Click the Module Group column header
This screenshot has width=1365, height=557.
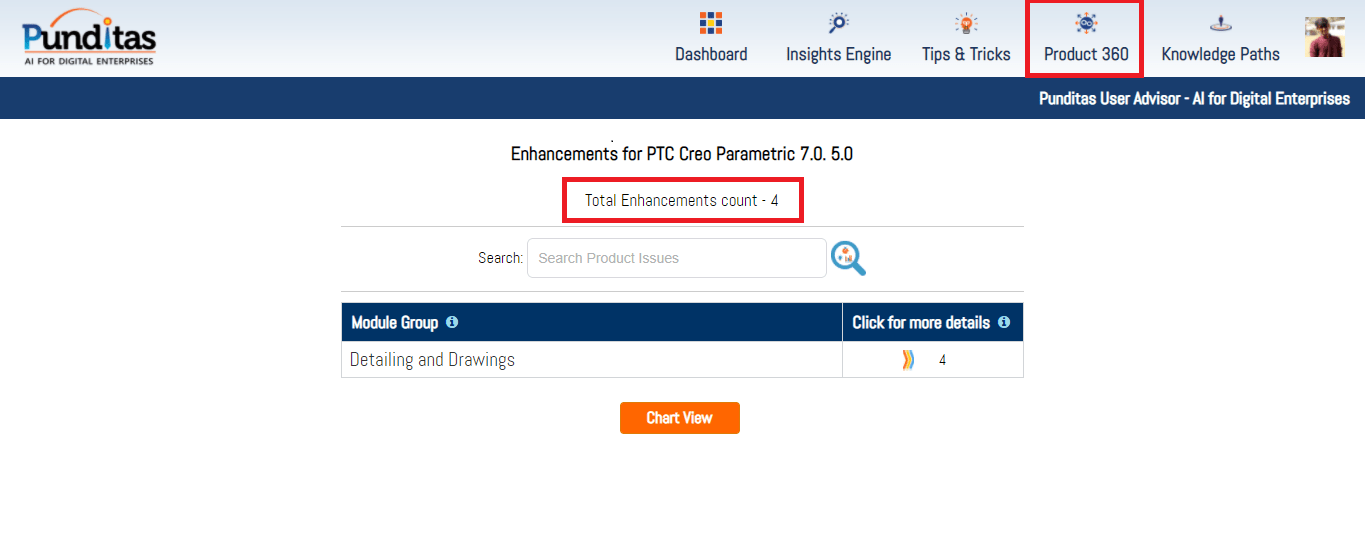tap(394, 323)
